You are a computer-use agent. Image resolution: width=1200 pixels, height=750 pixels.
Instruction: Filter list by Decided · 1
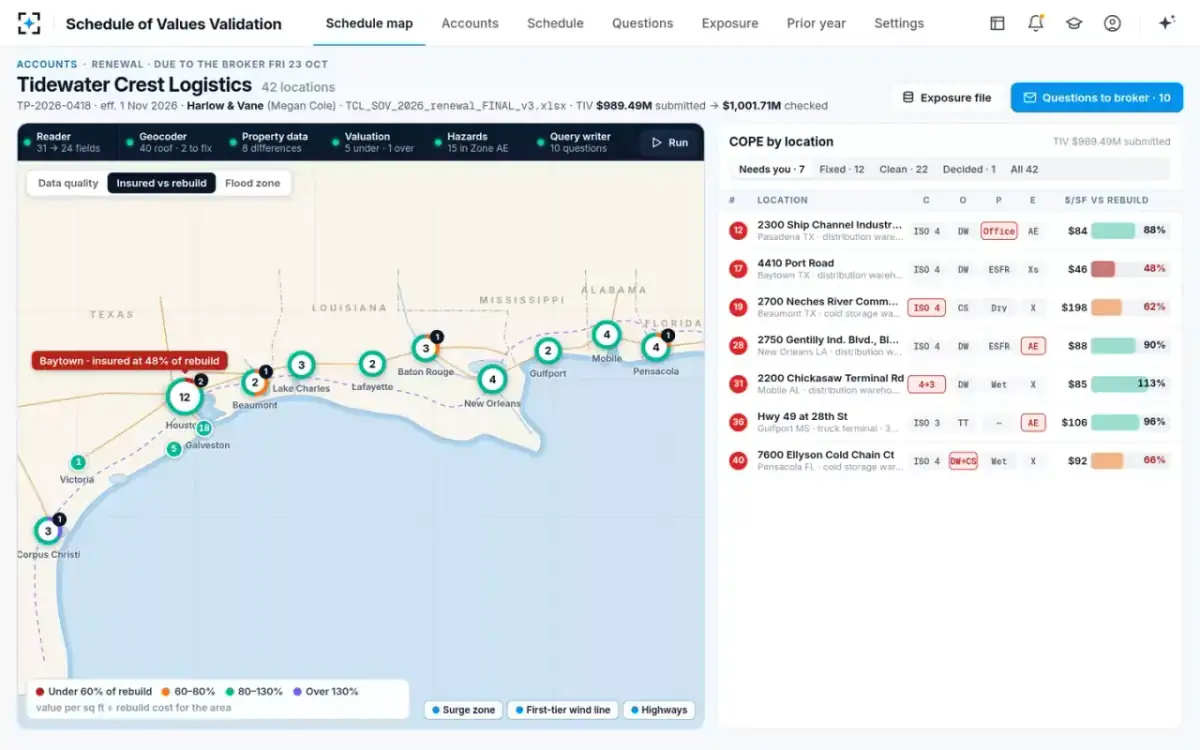tap(969, 169)
